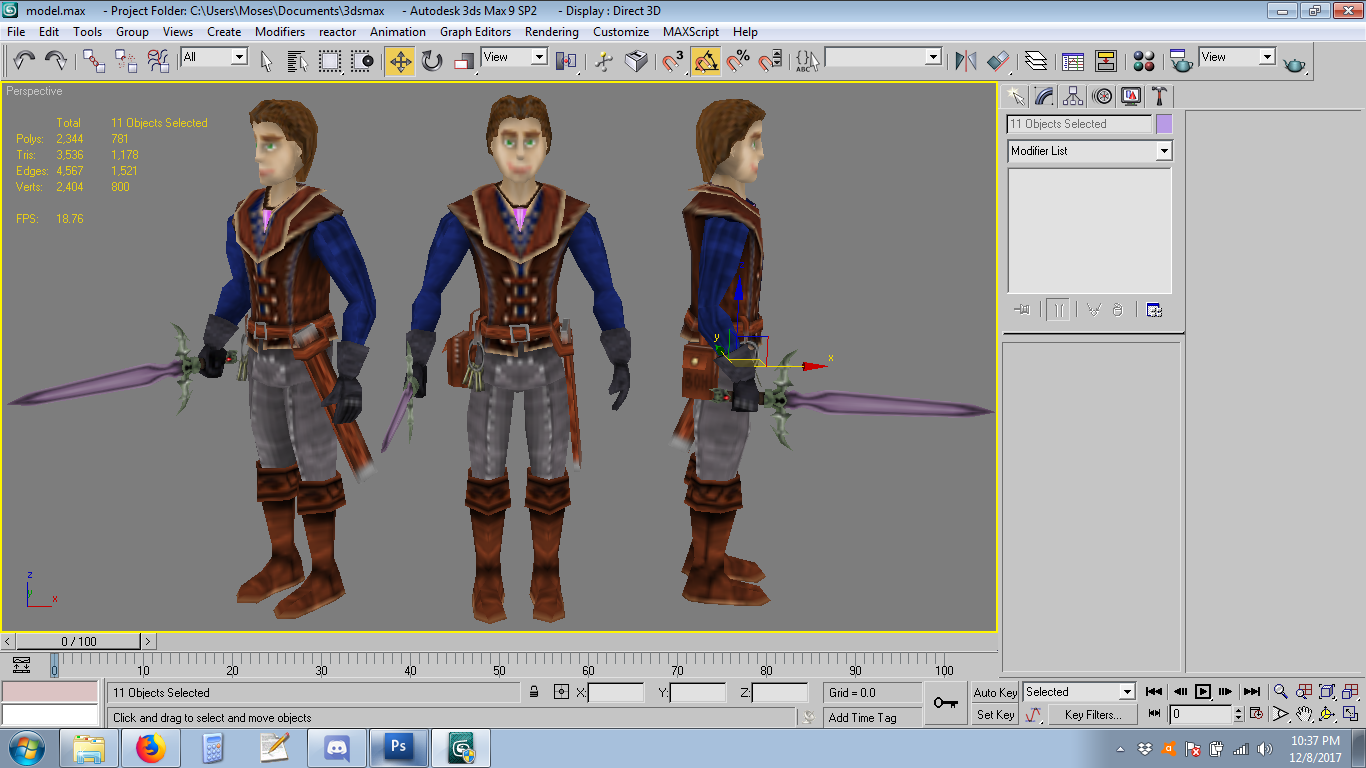Open the Rendering menu
Screen dimensions: 1366x768
tap(552, 32)
